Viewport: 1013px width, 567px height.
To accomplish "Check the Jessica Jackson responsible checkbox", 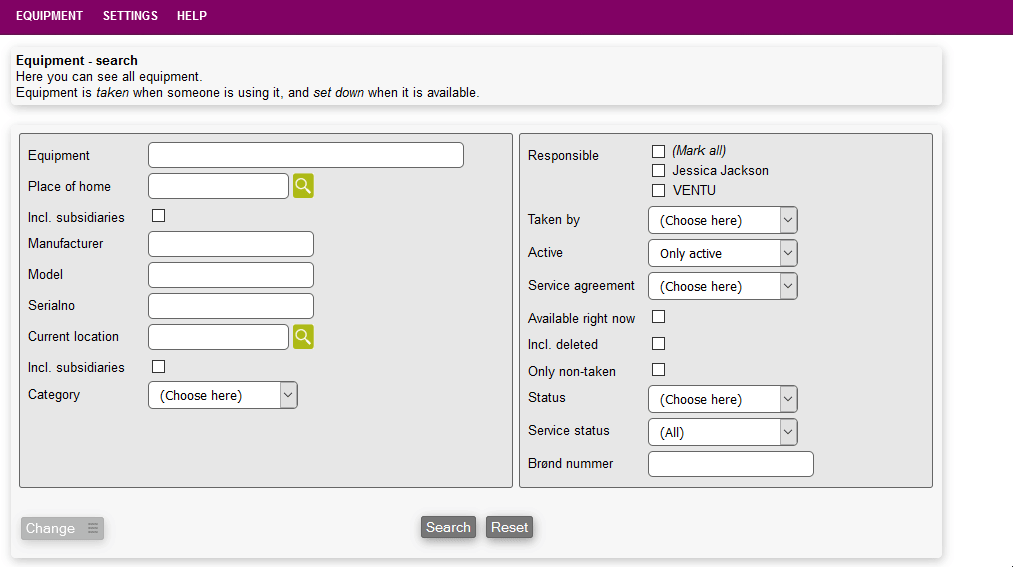I will [658, 171].
